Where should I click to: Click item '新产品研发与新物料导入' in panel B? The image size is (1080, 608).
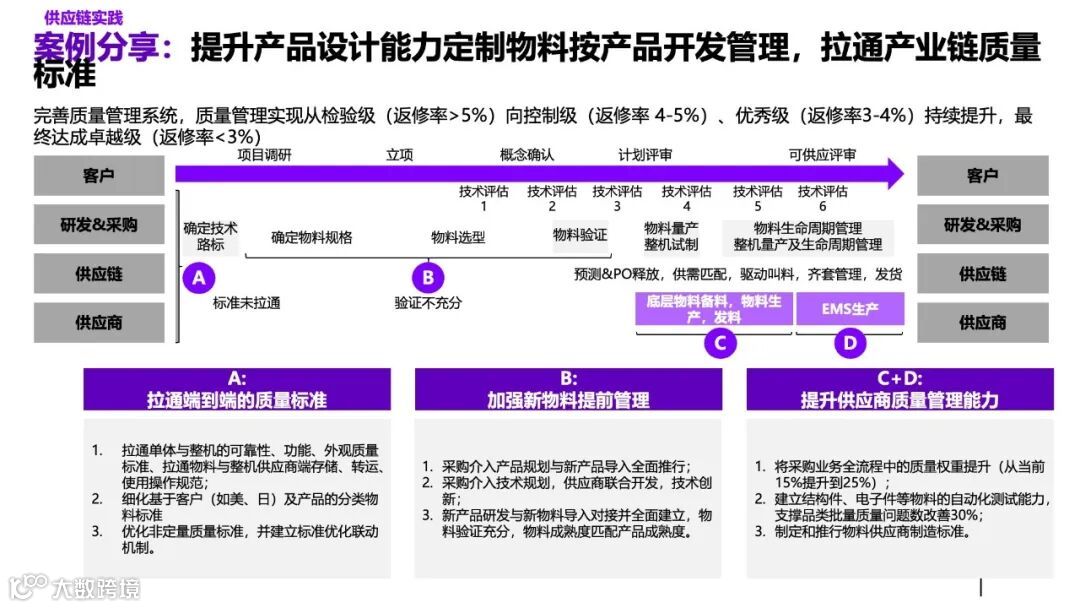coord(567,523)
